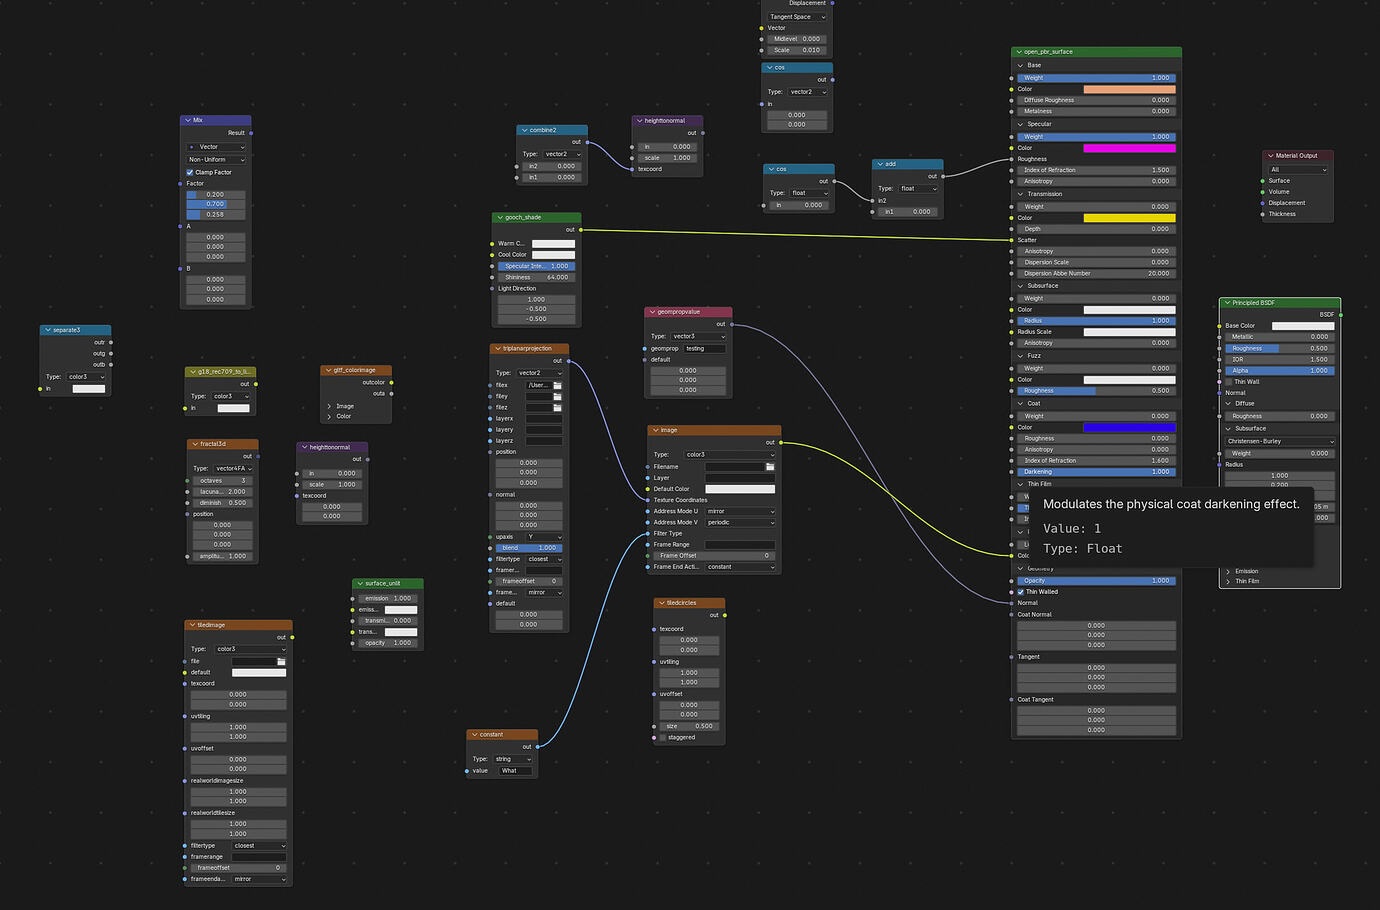The width and height of the screenshot is (1380, 910).
Task: Collapse the Fuzz panel in open_pbr_surface
Action: [x=1020, y=356]
